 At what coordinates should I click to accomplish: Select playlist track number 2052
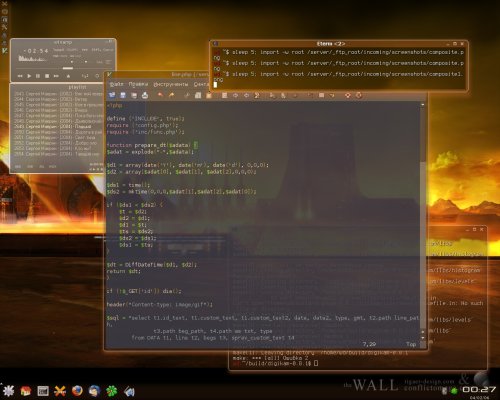coord(58,143)
